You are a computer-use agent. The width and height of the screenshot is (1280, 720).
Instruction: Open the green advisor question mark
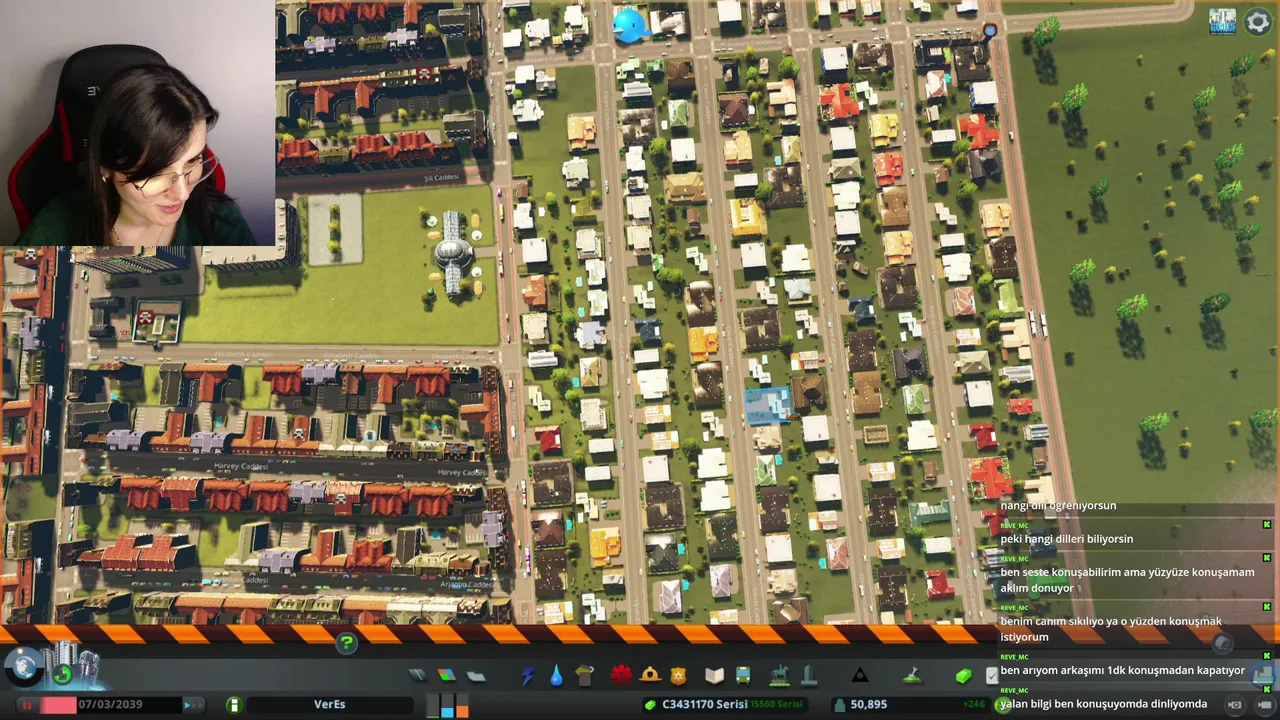pyautogui.click(x=346, y=643)
